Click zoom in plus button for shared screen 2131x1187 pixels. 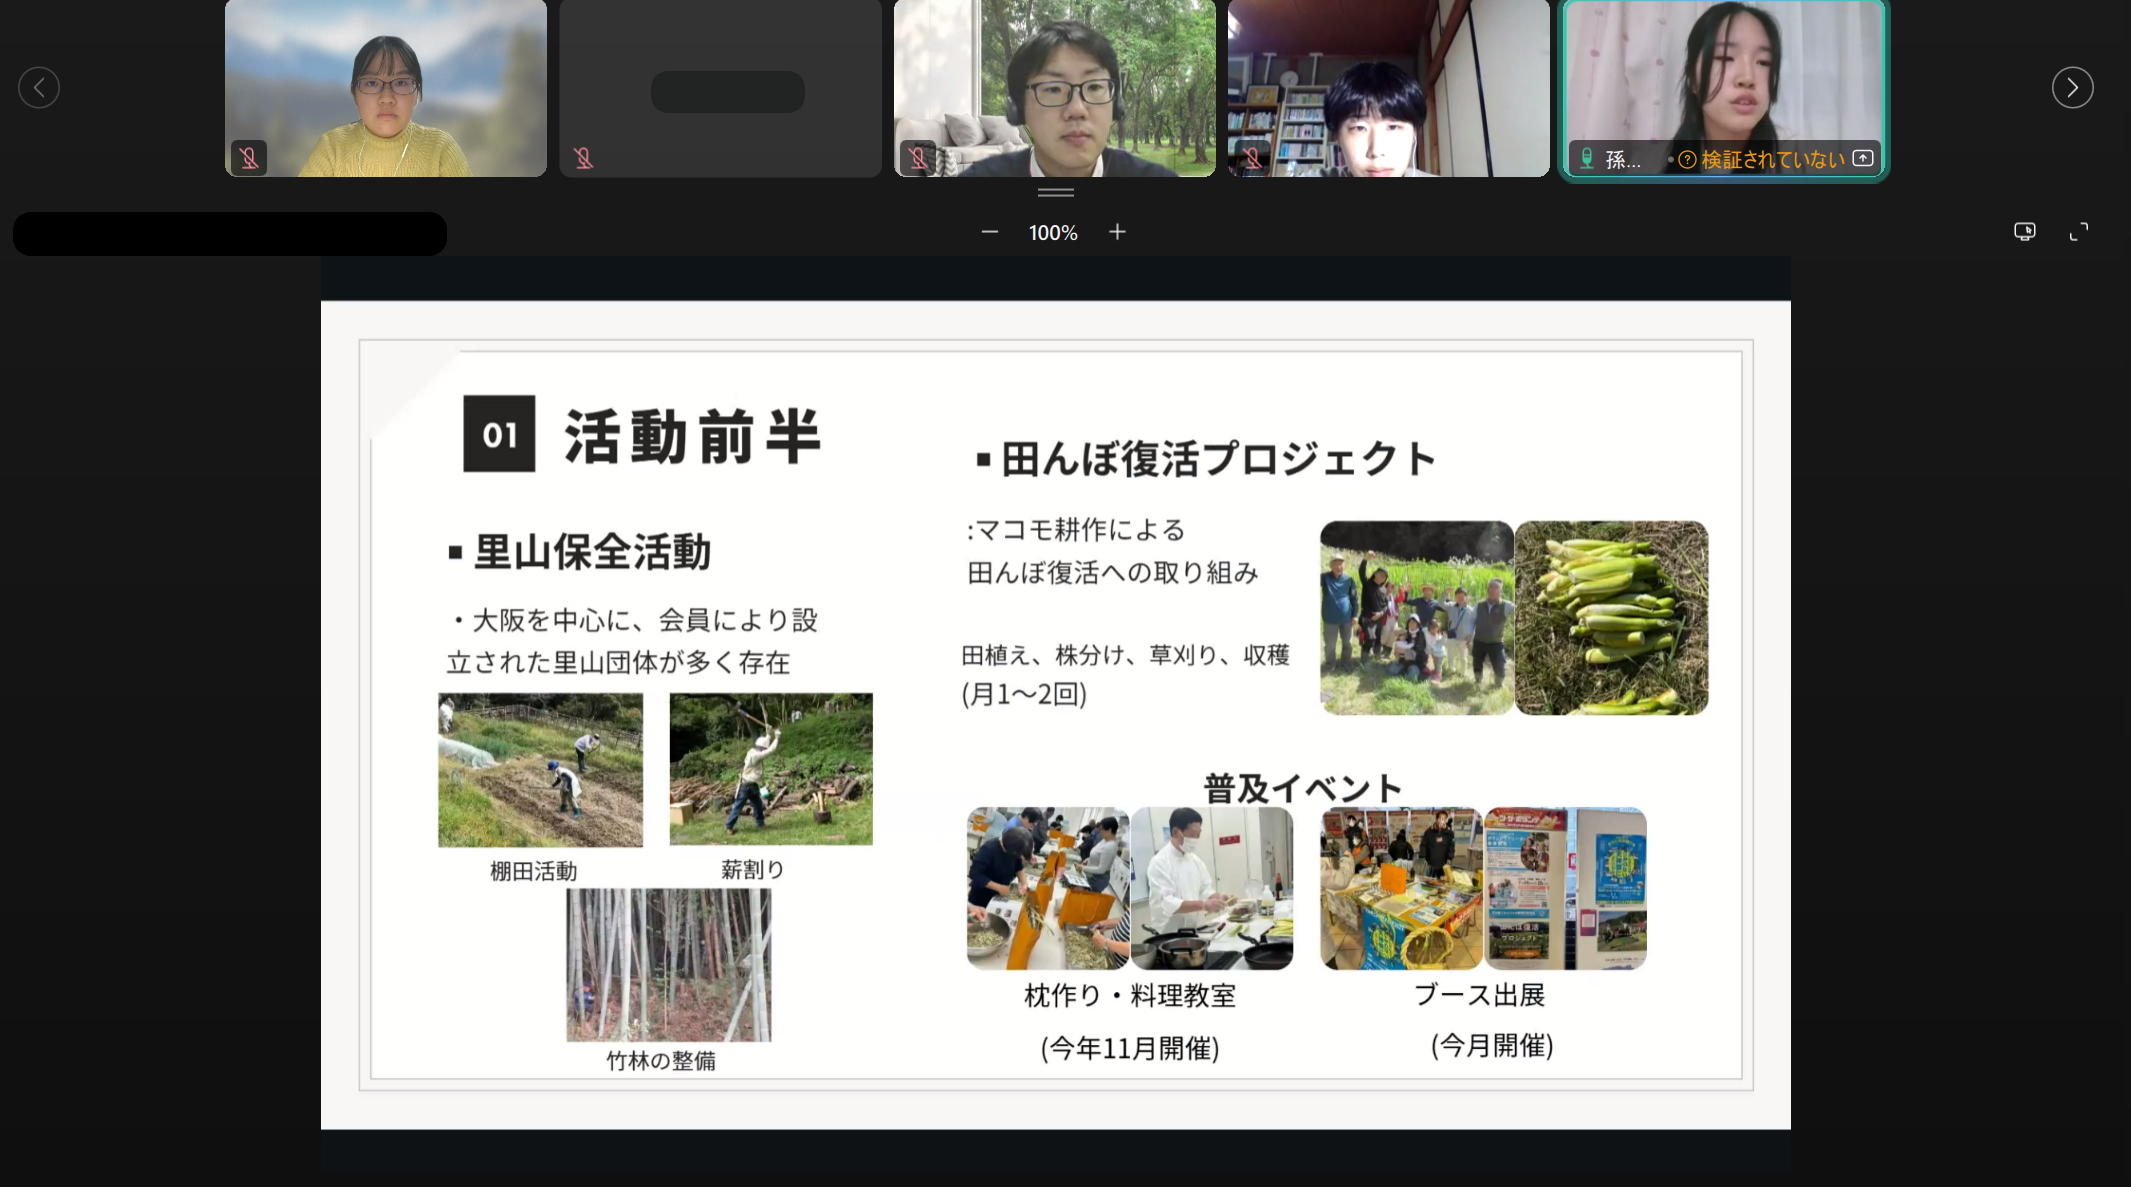coord(1117,232)
